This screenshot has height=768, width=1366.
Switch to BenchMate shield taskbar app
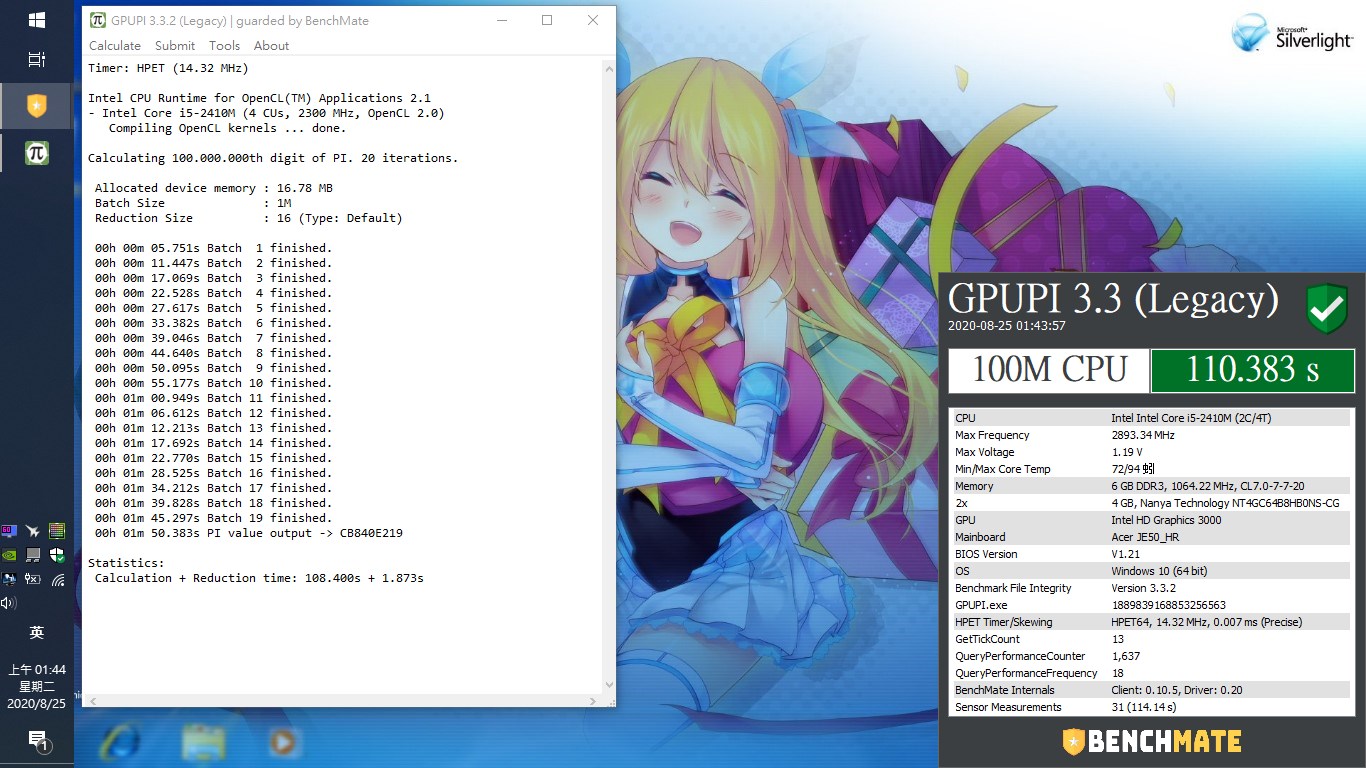point(36,105)
